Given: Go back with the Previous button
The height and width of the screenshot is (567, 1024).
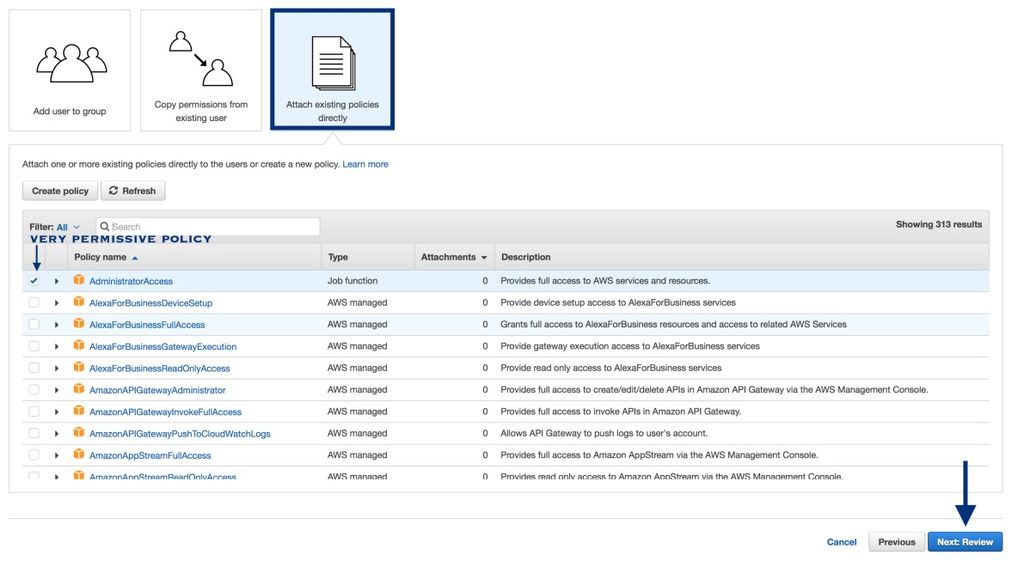Looking at the screenshot, I should (896, 542).
